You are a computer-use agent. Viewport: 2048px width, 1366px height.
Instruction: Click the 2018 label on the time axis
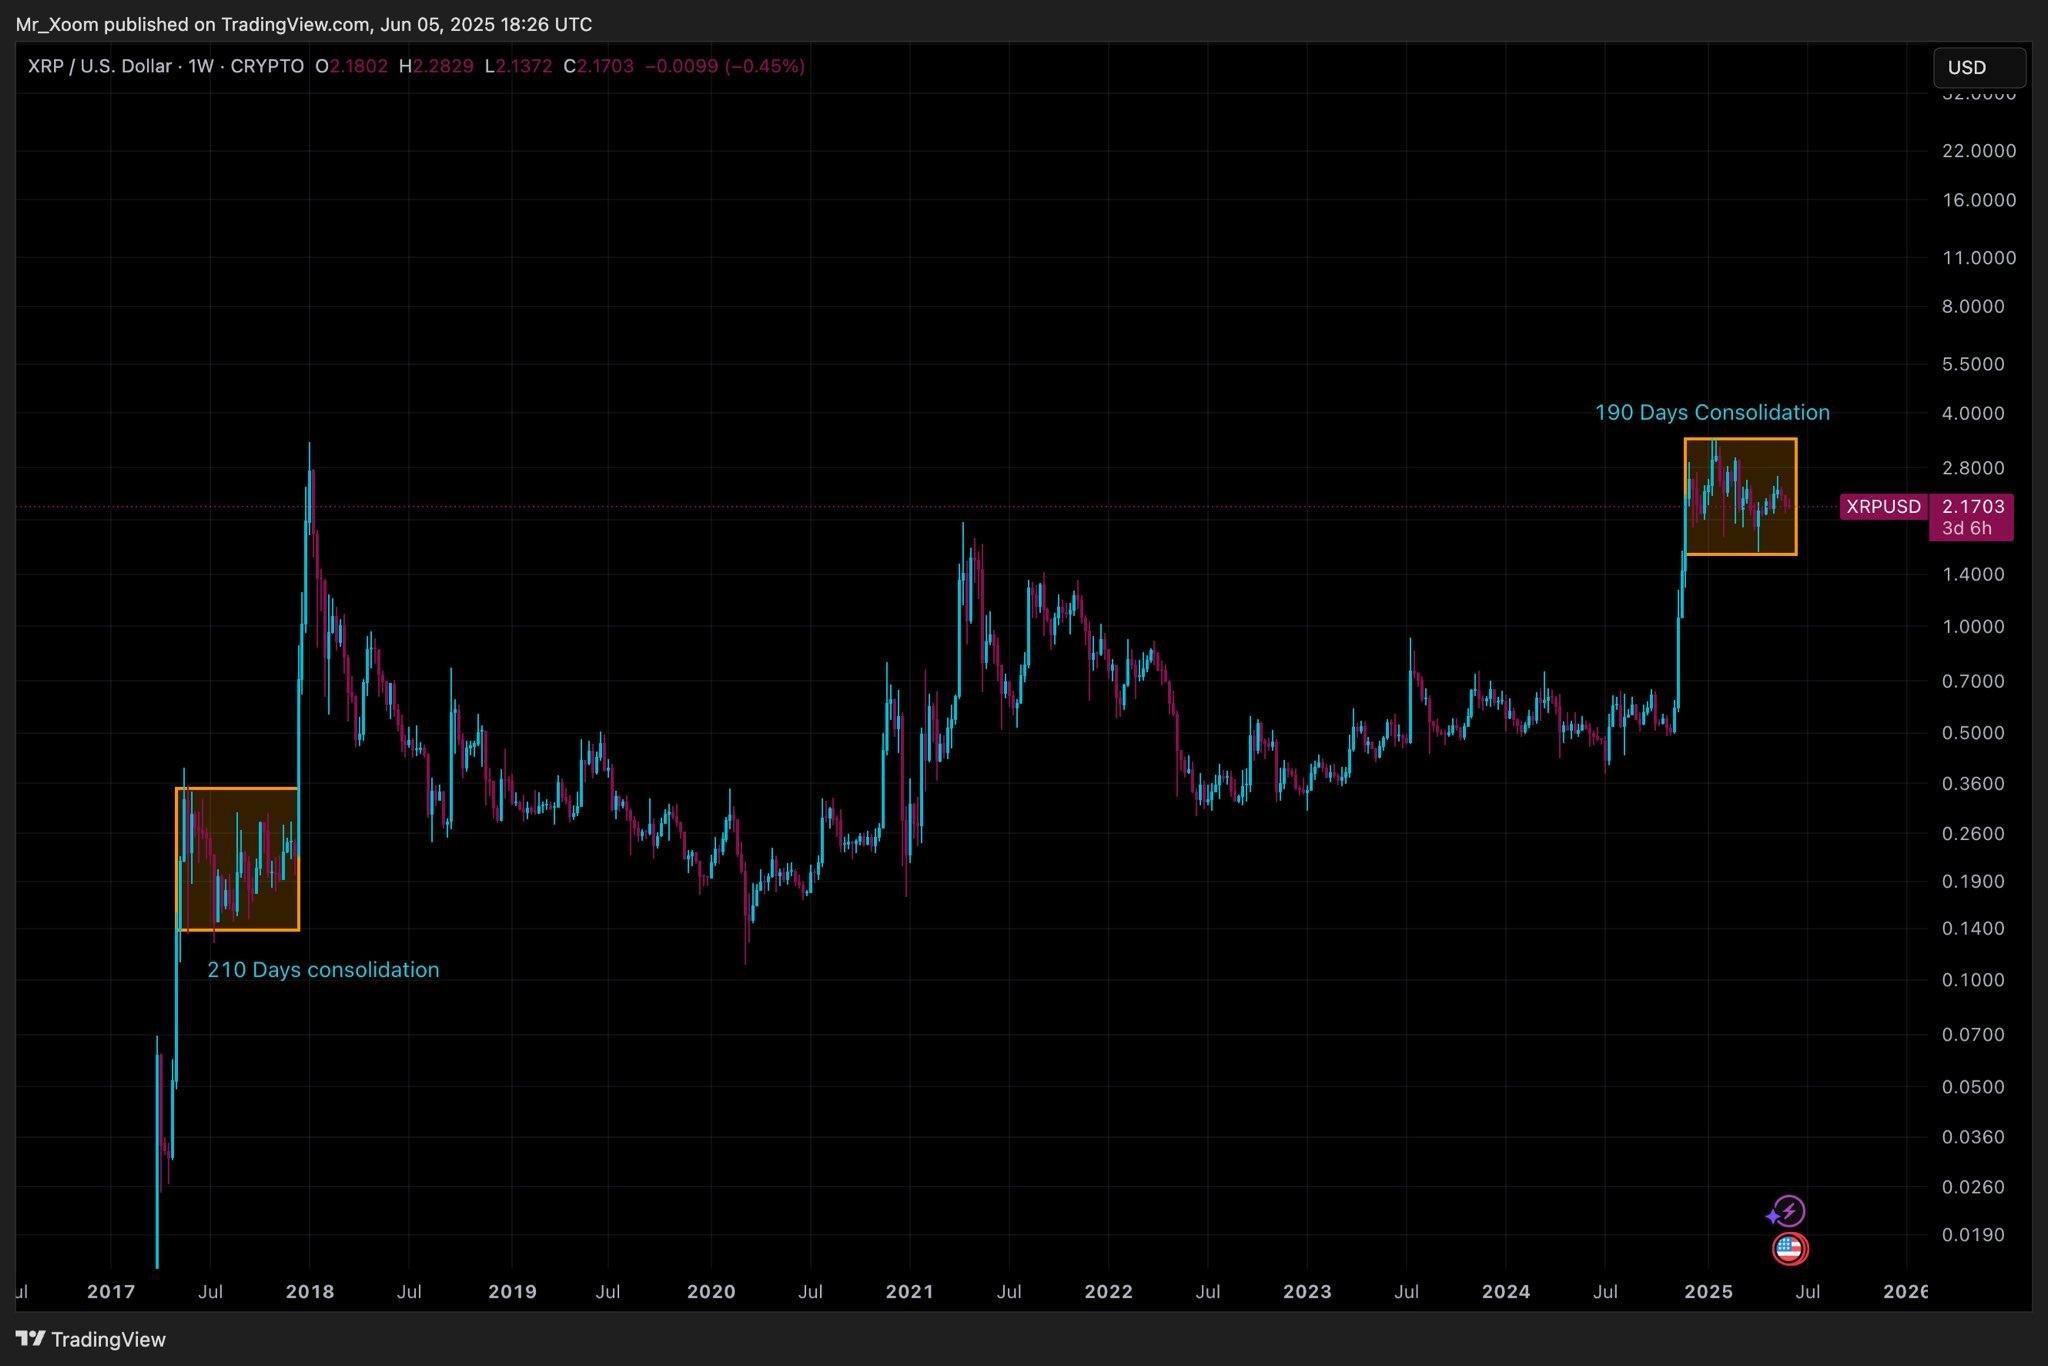[310, 1292]
